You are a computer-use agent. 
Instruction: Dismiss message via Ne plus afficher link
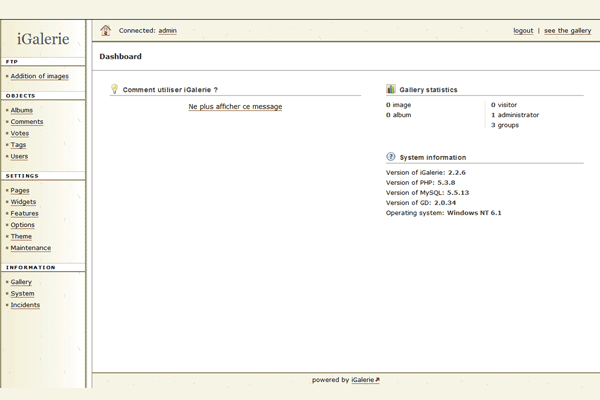(235, 106)
